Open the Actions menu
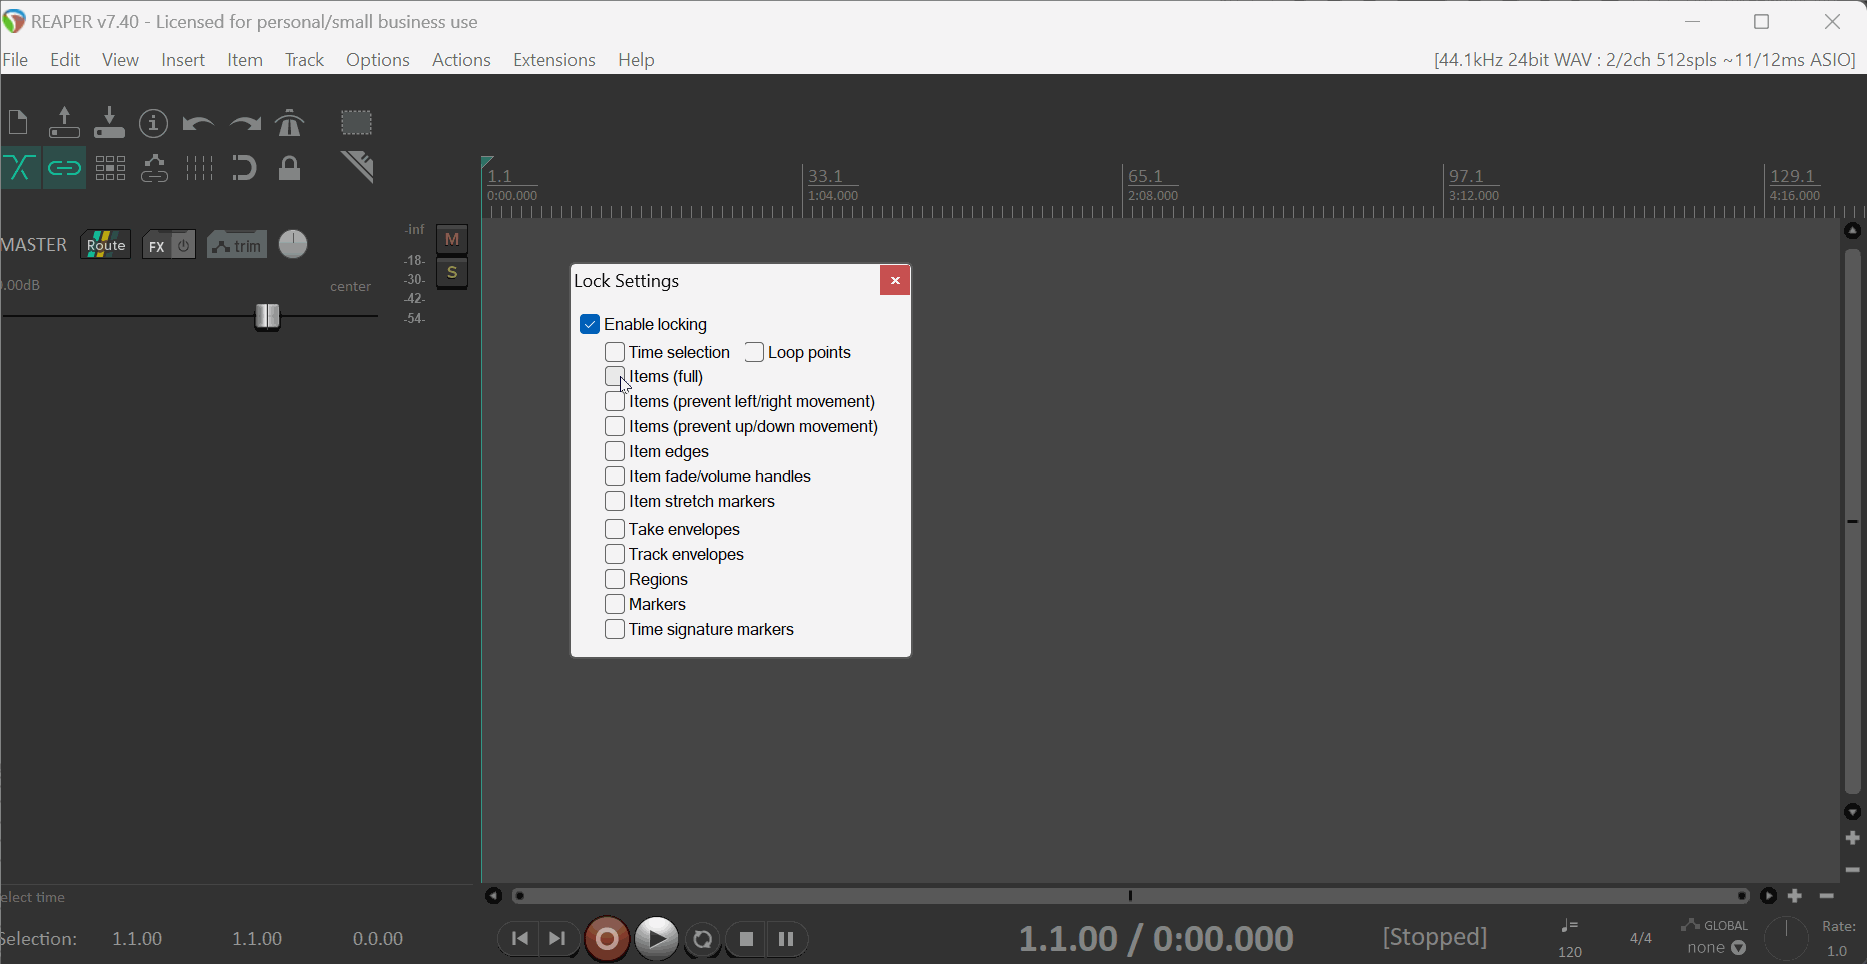This screenshot has height=964, width=1867. tap(461, 60)
